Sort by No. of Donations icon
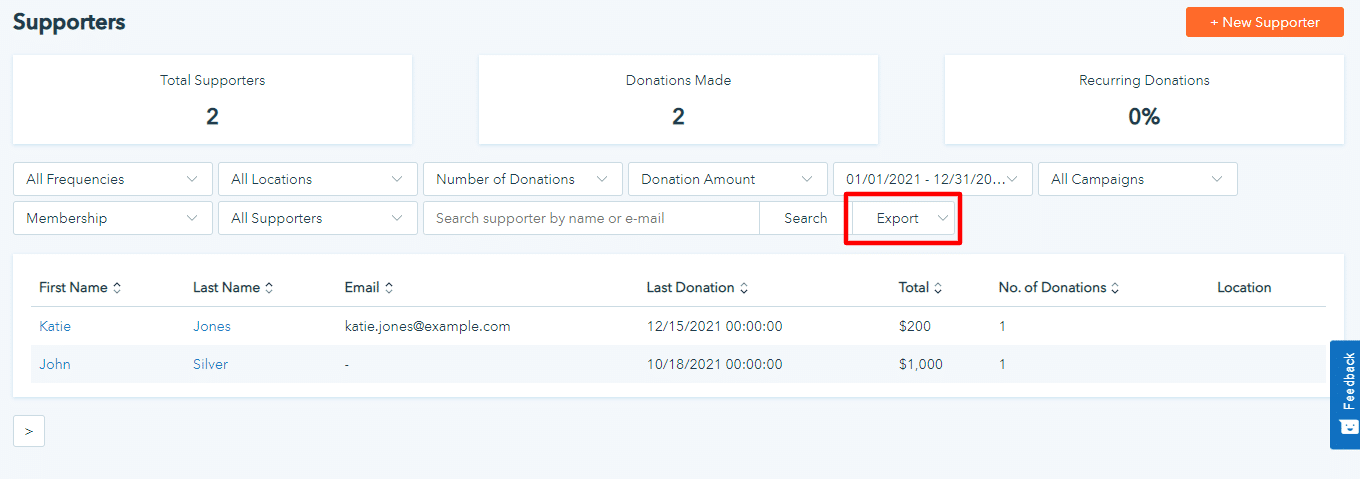Screen dimensions: 1360x479 [x=1115, y=288]
